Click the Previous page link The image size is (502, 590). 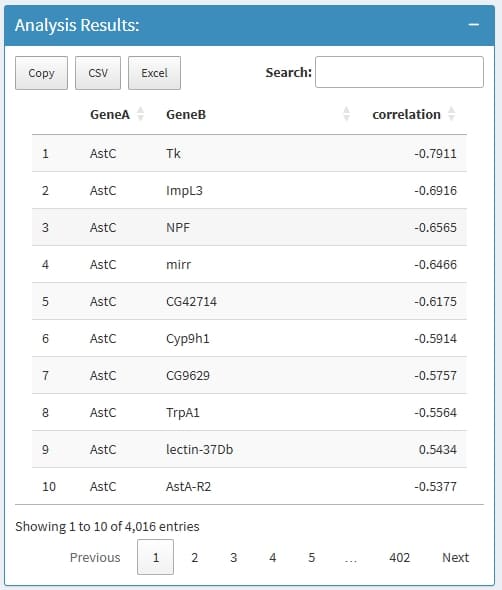point(95,557)
